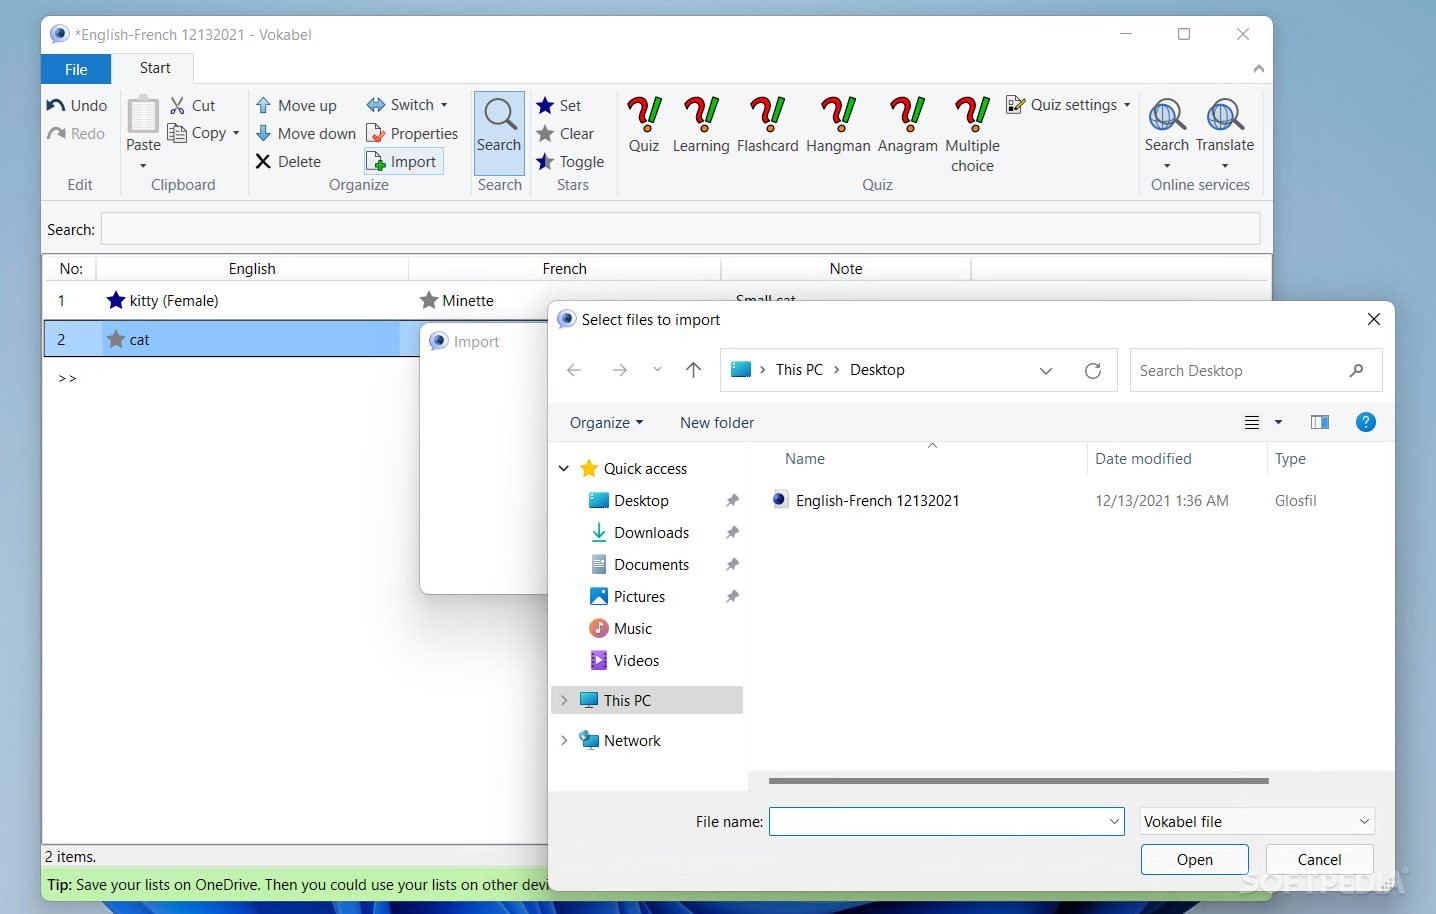Click Set star button
The height and width of the screenshot is (914, 1436).
559,105
